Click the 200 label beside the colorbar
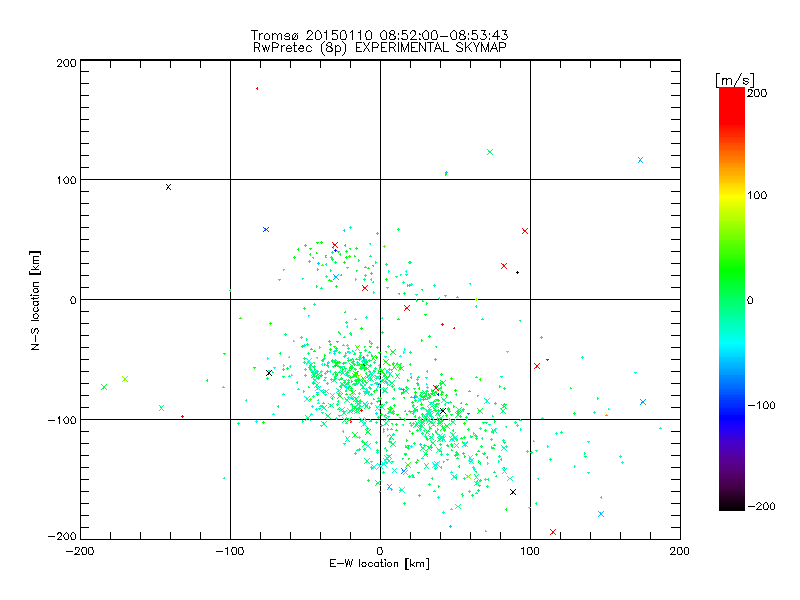The image size is (800, 600). coord(757,93)
